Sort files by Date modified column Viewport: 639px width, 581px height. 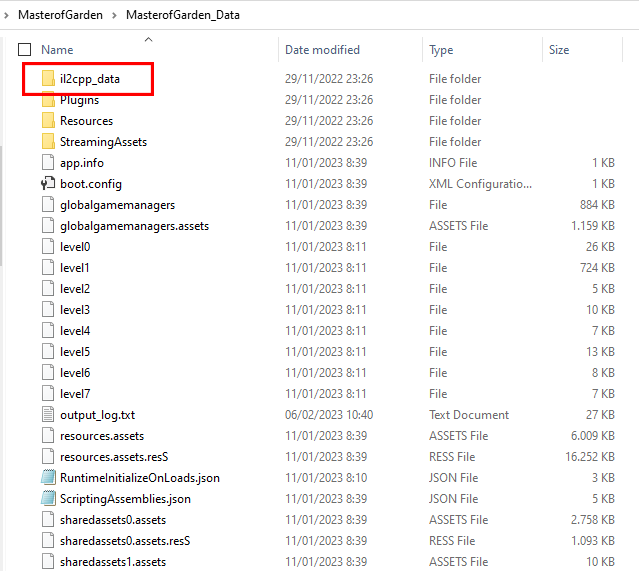[322, 50]
